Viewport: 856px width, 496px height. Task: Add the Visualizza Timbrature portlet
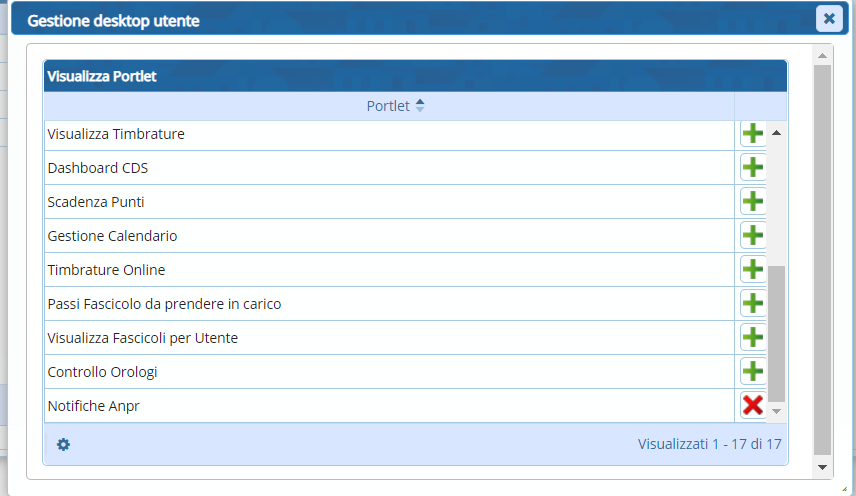(x=752, y=134)
